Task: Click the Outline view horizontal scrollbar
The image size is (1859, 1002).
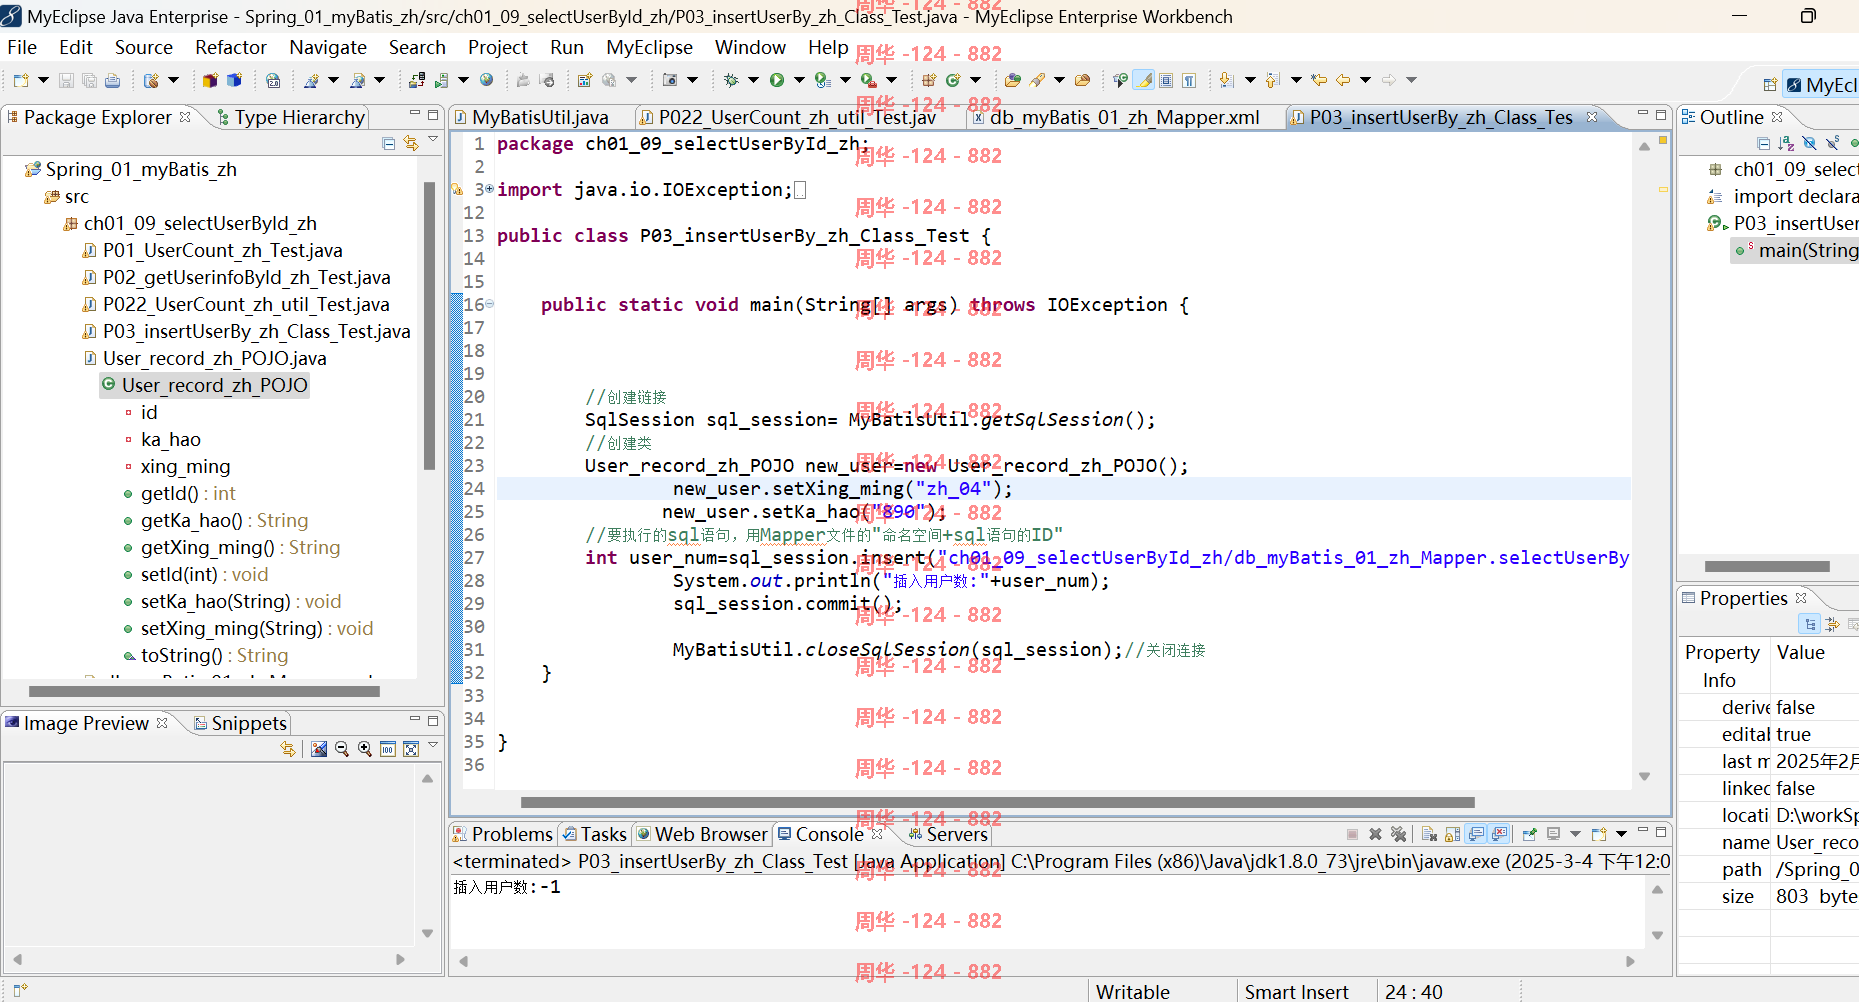Action: pyautogui.click(x=1766, y=566)
